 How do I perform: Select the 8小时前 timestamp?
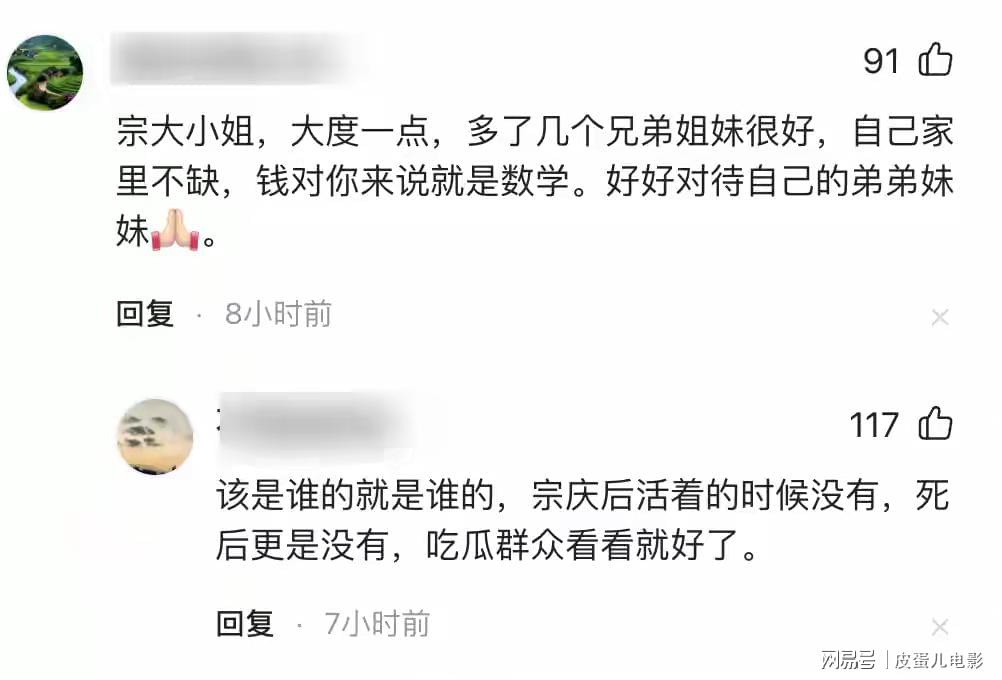(x=278, y=314)
